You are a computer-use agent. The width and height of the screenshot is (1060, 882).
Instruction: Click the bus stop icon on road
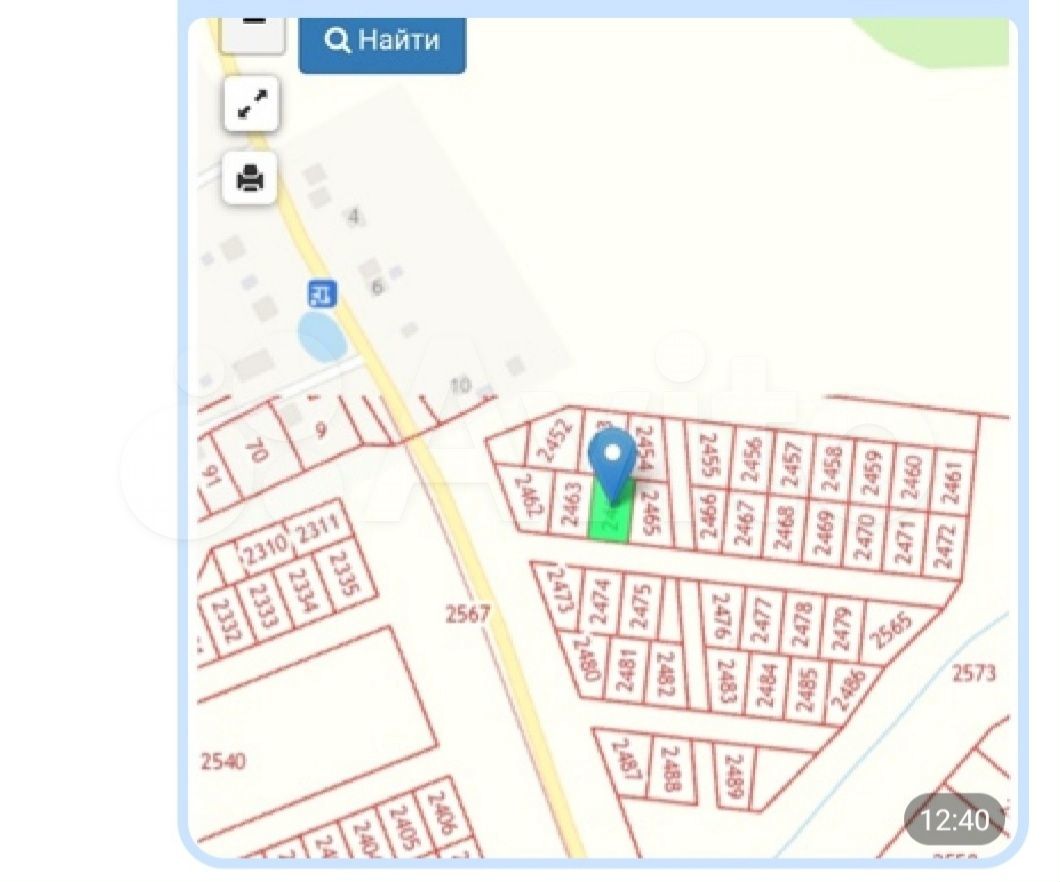(x=322, y=293)
